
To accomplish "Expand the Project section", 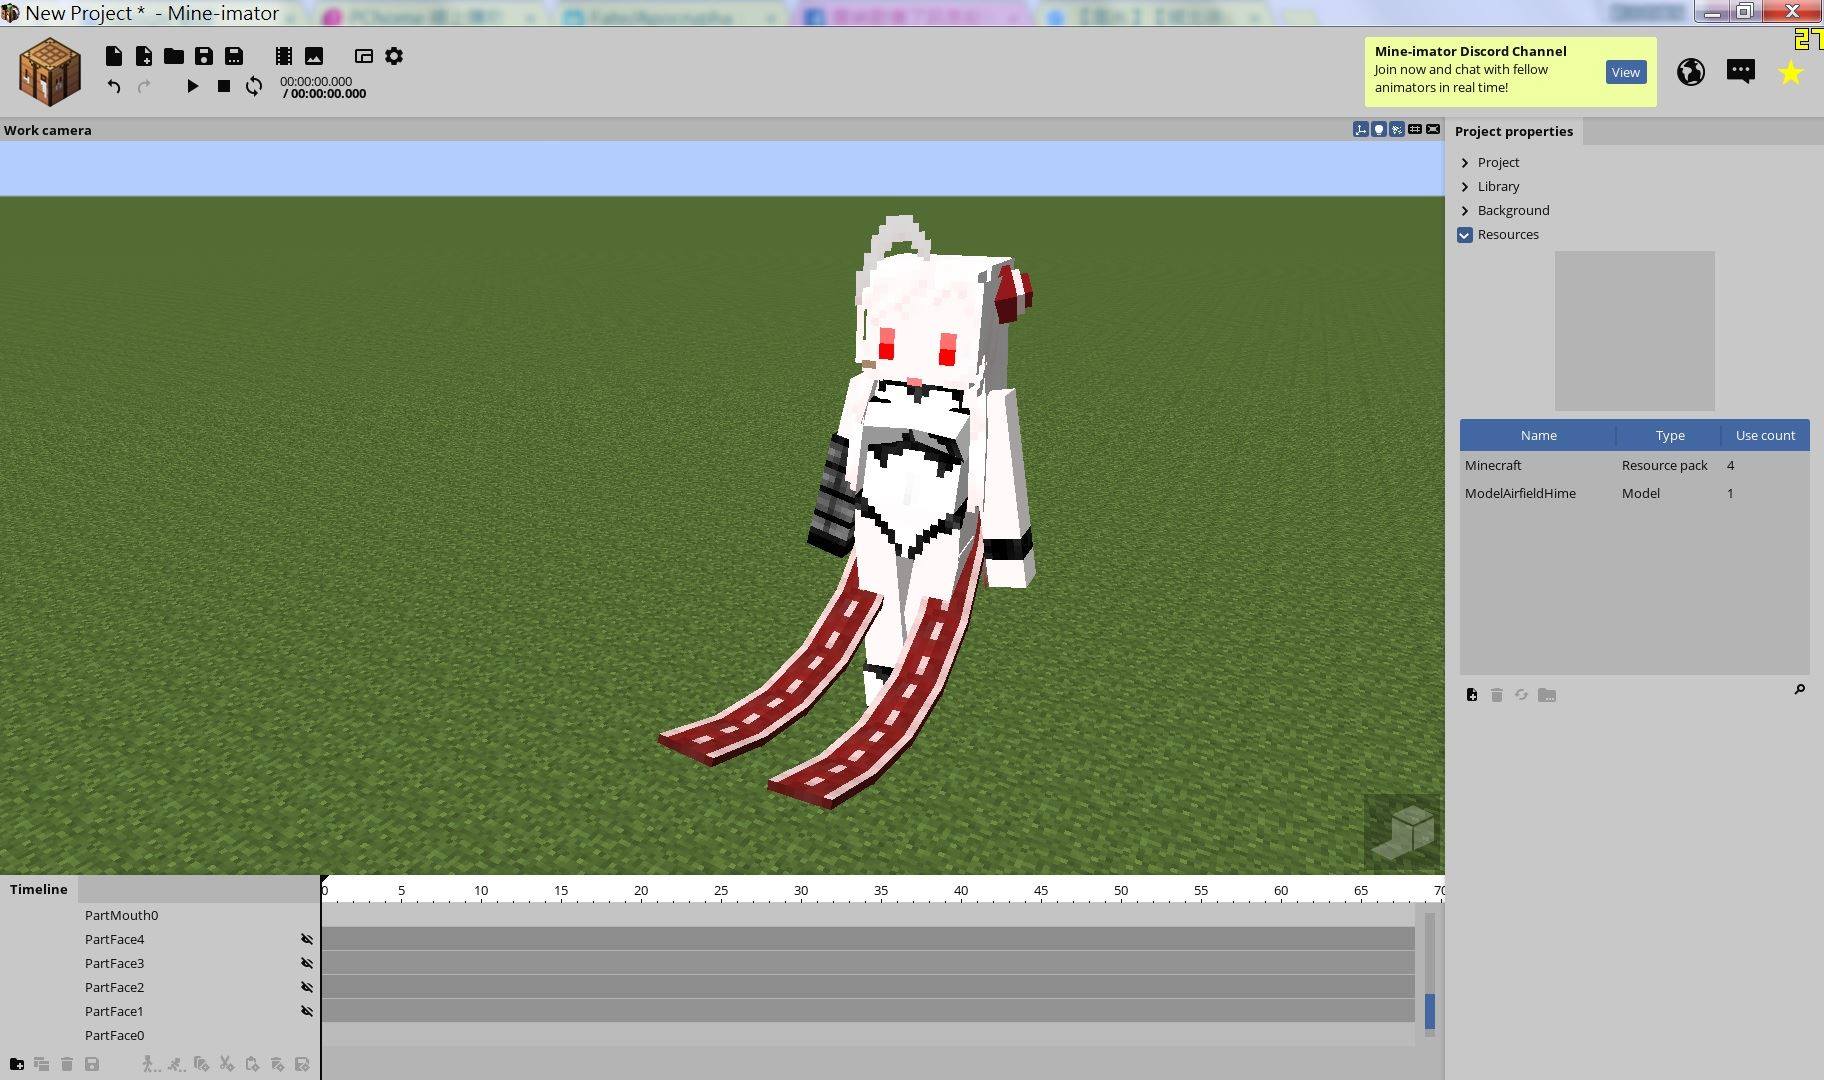I will tap(1465, 162).
